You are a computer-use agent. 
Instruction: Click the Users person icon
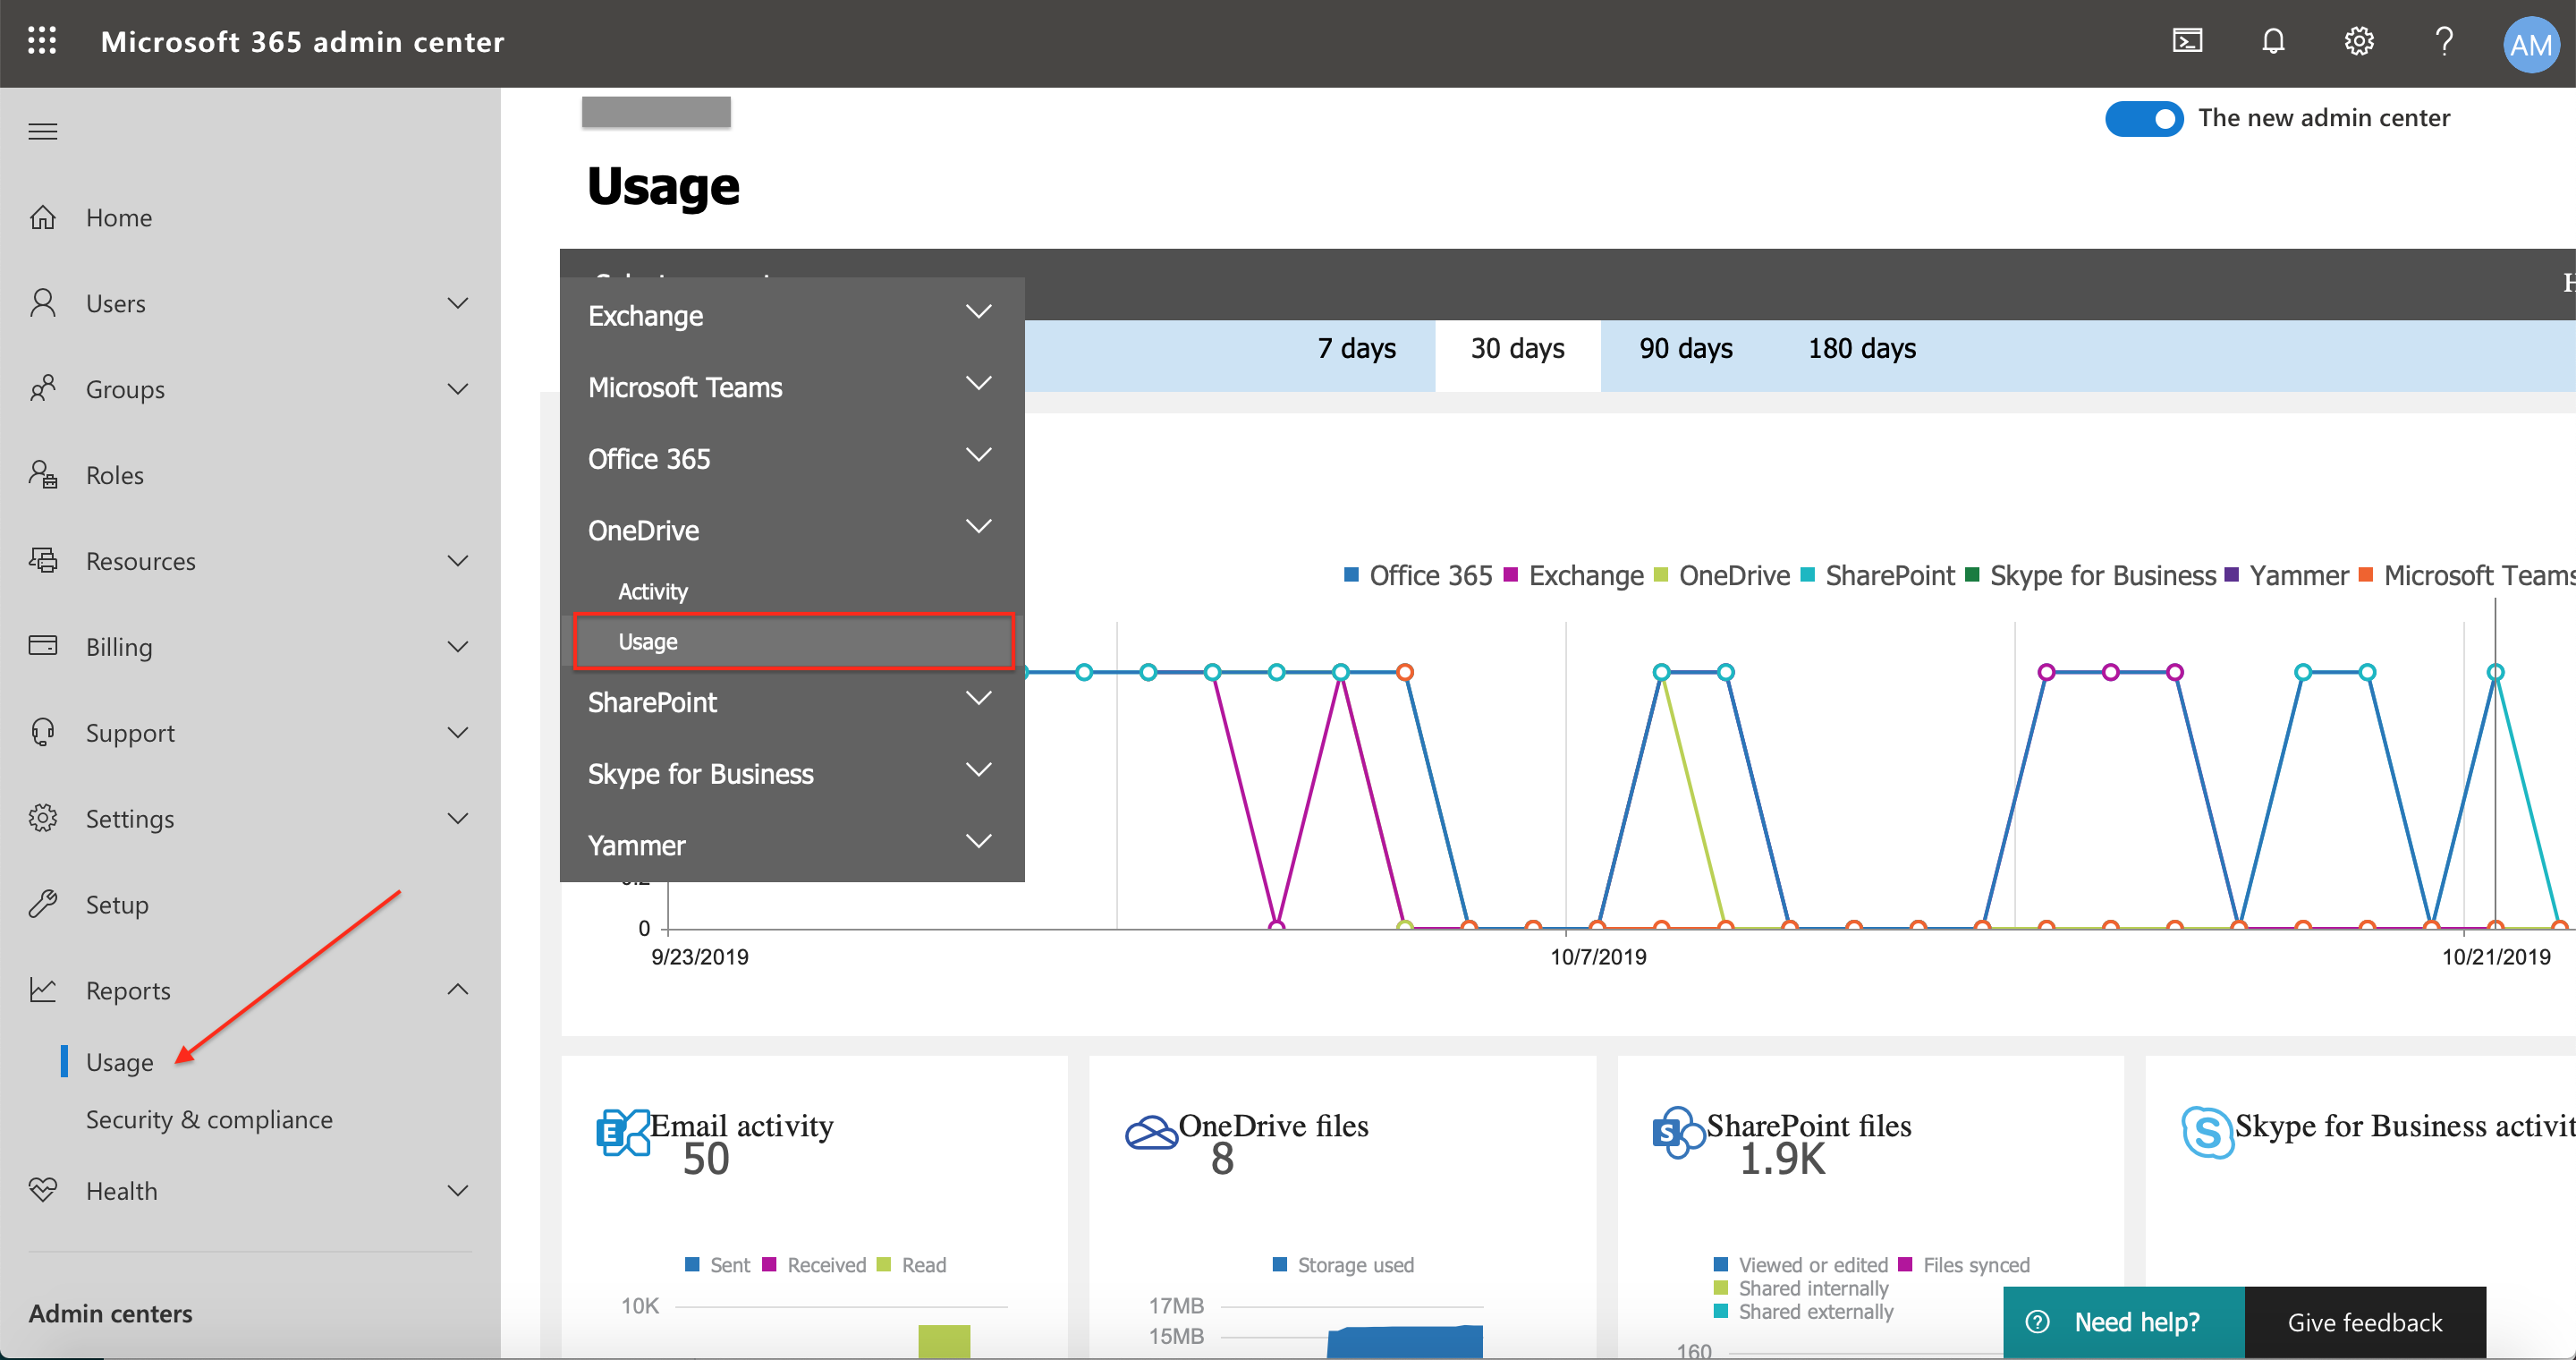tap(42, 303)
